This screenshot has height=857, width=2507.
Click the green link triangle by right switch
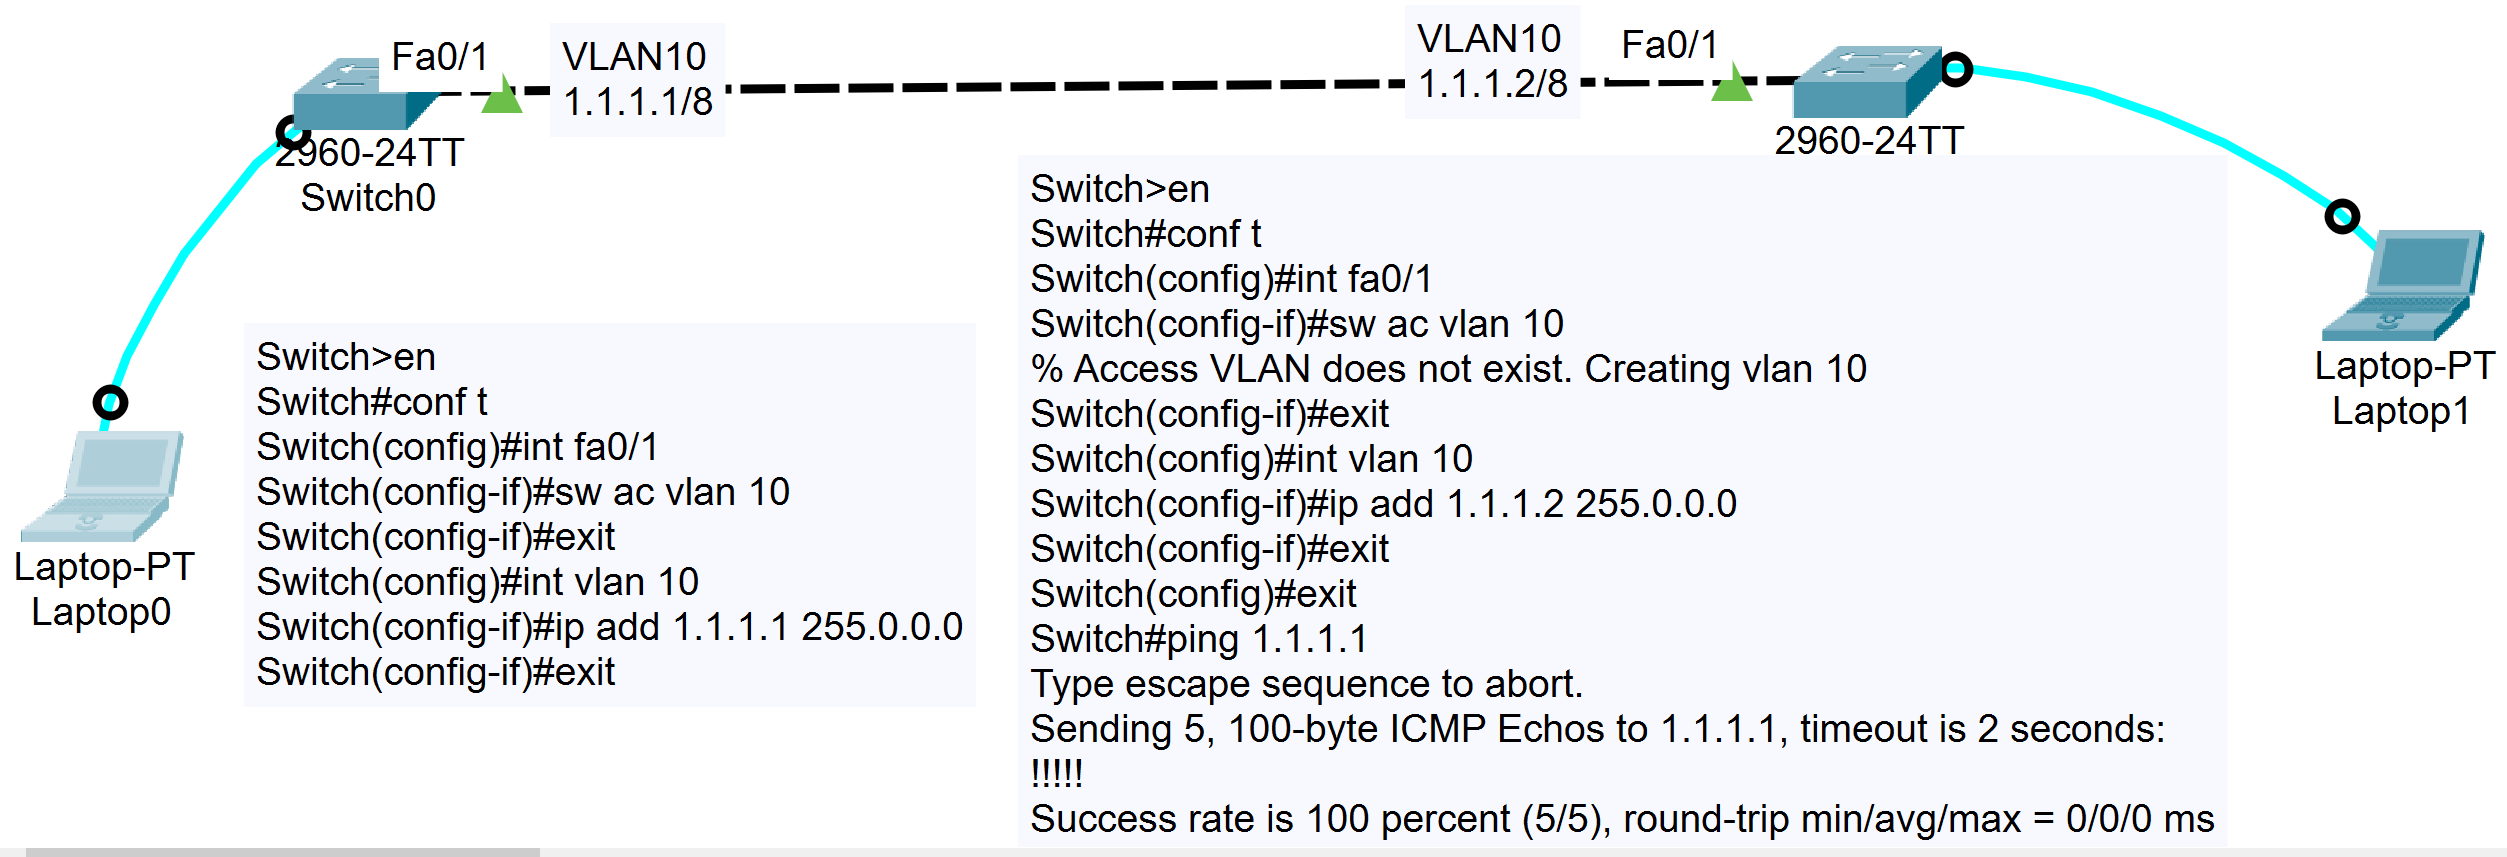point(1731,83)
